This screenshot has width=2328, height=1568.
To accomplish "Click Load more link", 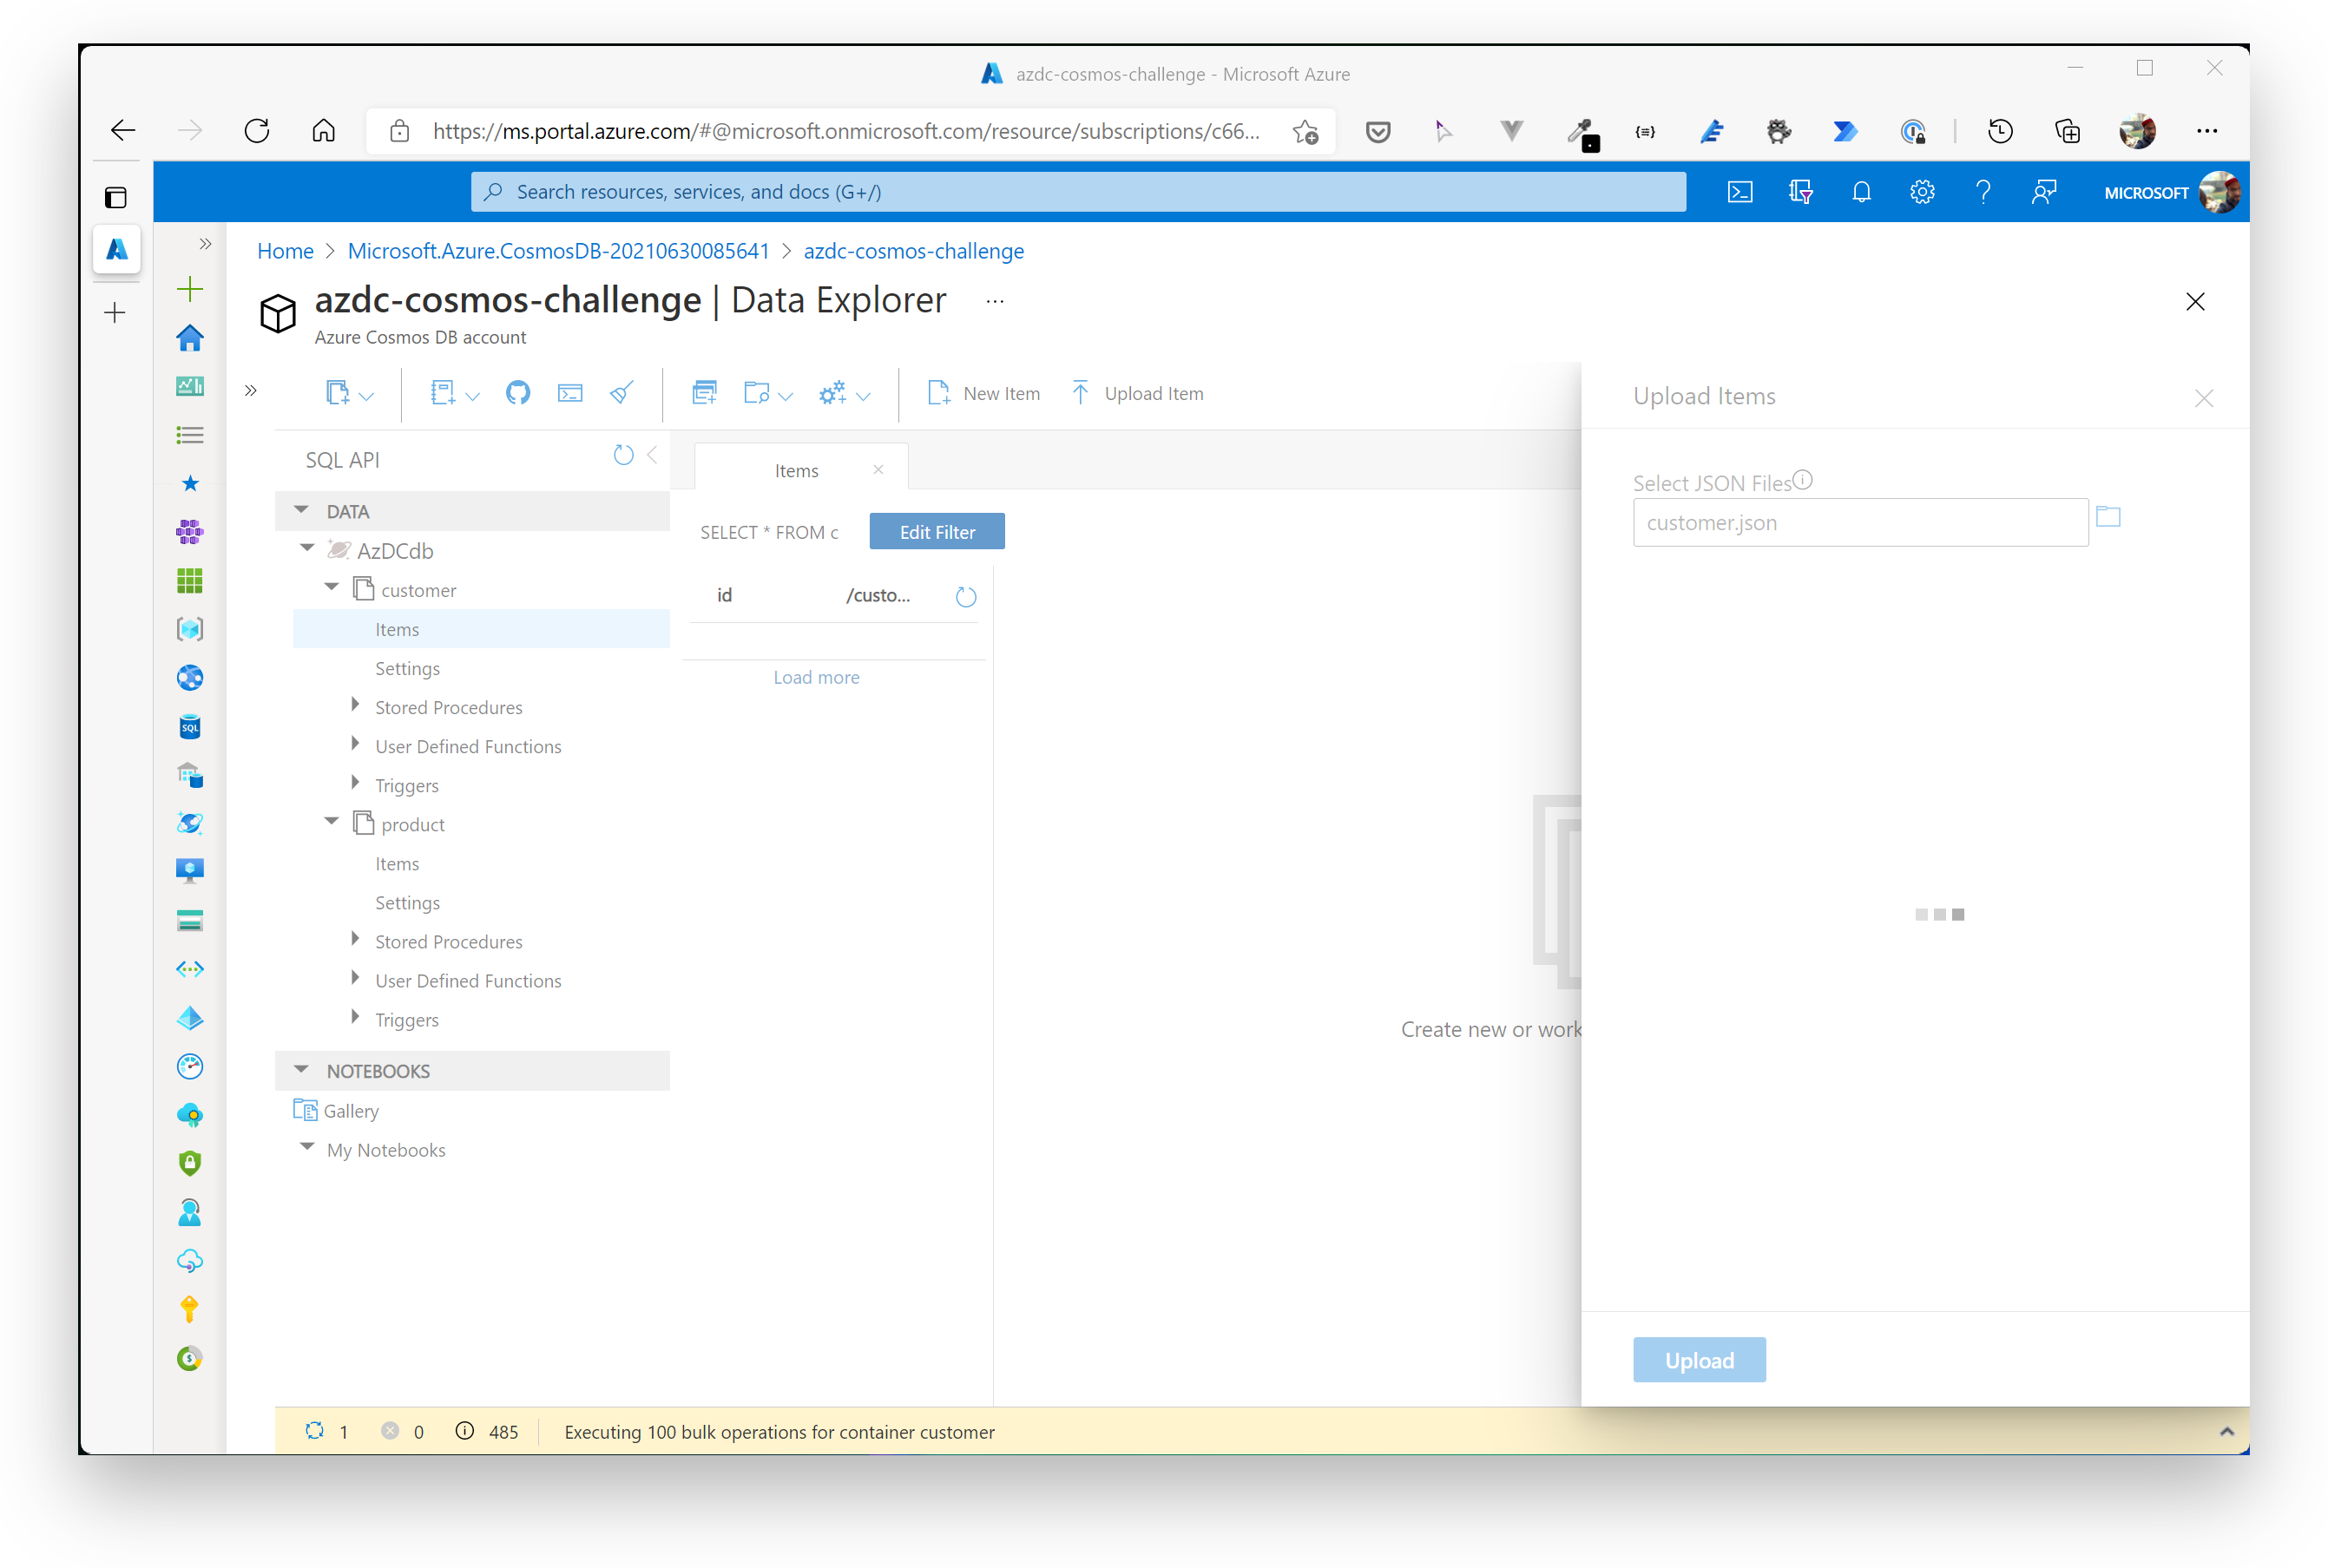I will click(816, 677).
